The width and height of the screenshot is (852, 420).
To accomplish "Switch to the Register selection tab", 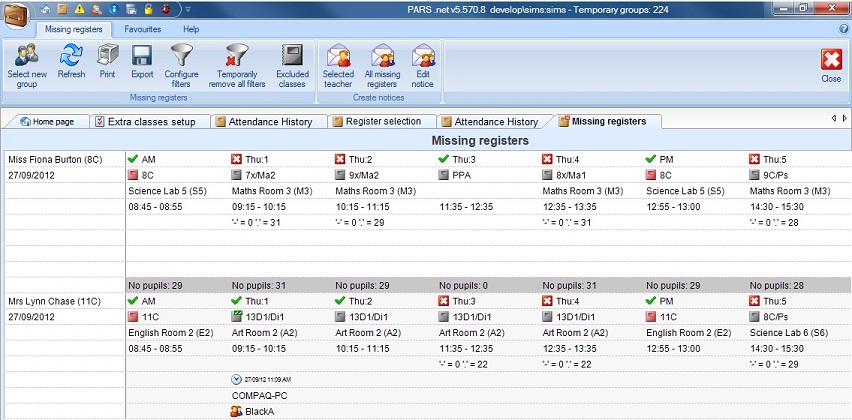I will click(382, 122).
